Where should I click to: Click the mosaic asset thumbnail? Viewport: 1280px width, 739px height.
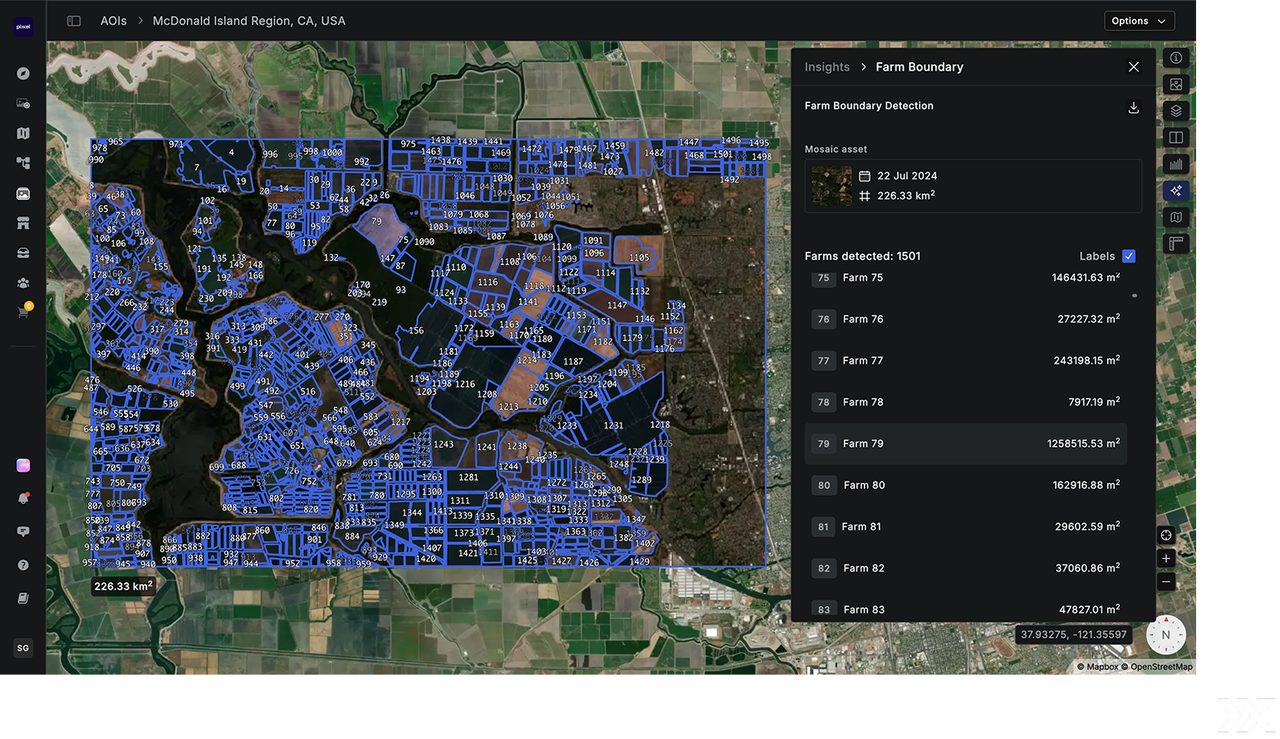[x=832, y=186]
